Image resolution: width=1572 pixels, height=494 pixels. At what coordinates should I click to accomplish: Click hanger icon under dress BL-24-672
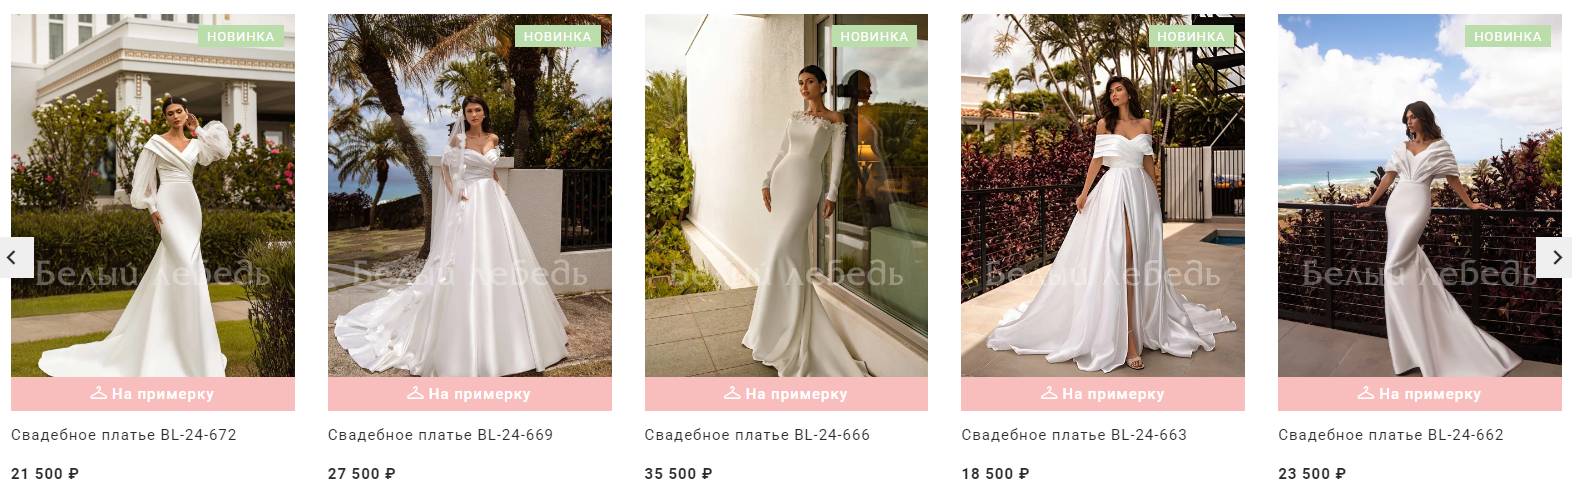click(x=99, y=393)
